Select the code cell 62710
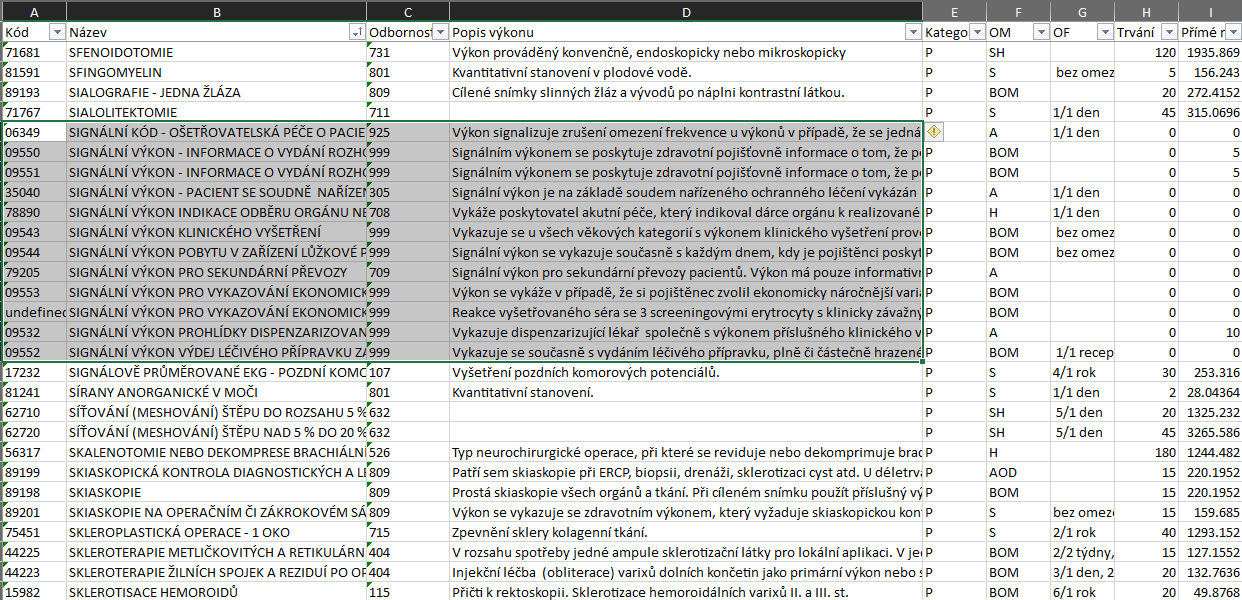Image resolution: width=1242 pixels, height=600 pixels. click(x=34, y=412)
